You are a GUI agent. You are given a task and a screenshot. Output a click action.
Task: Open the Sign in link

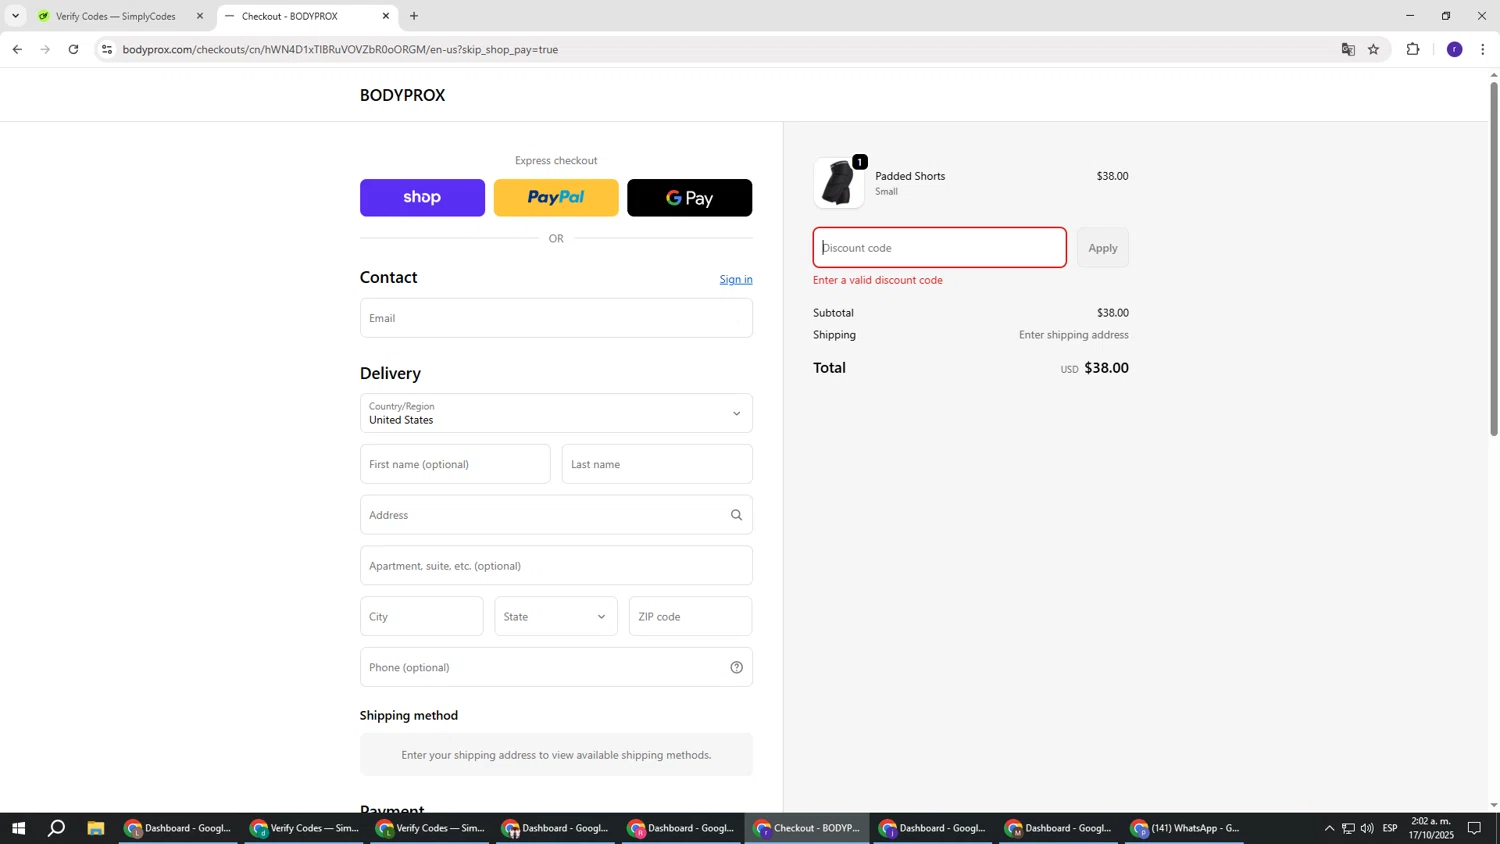736,279
